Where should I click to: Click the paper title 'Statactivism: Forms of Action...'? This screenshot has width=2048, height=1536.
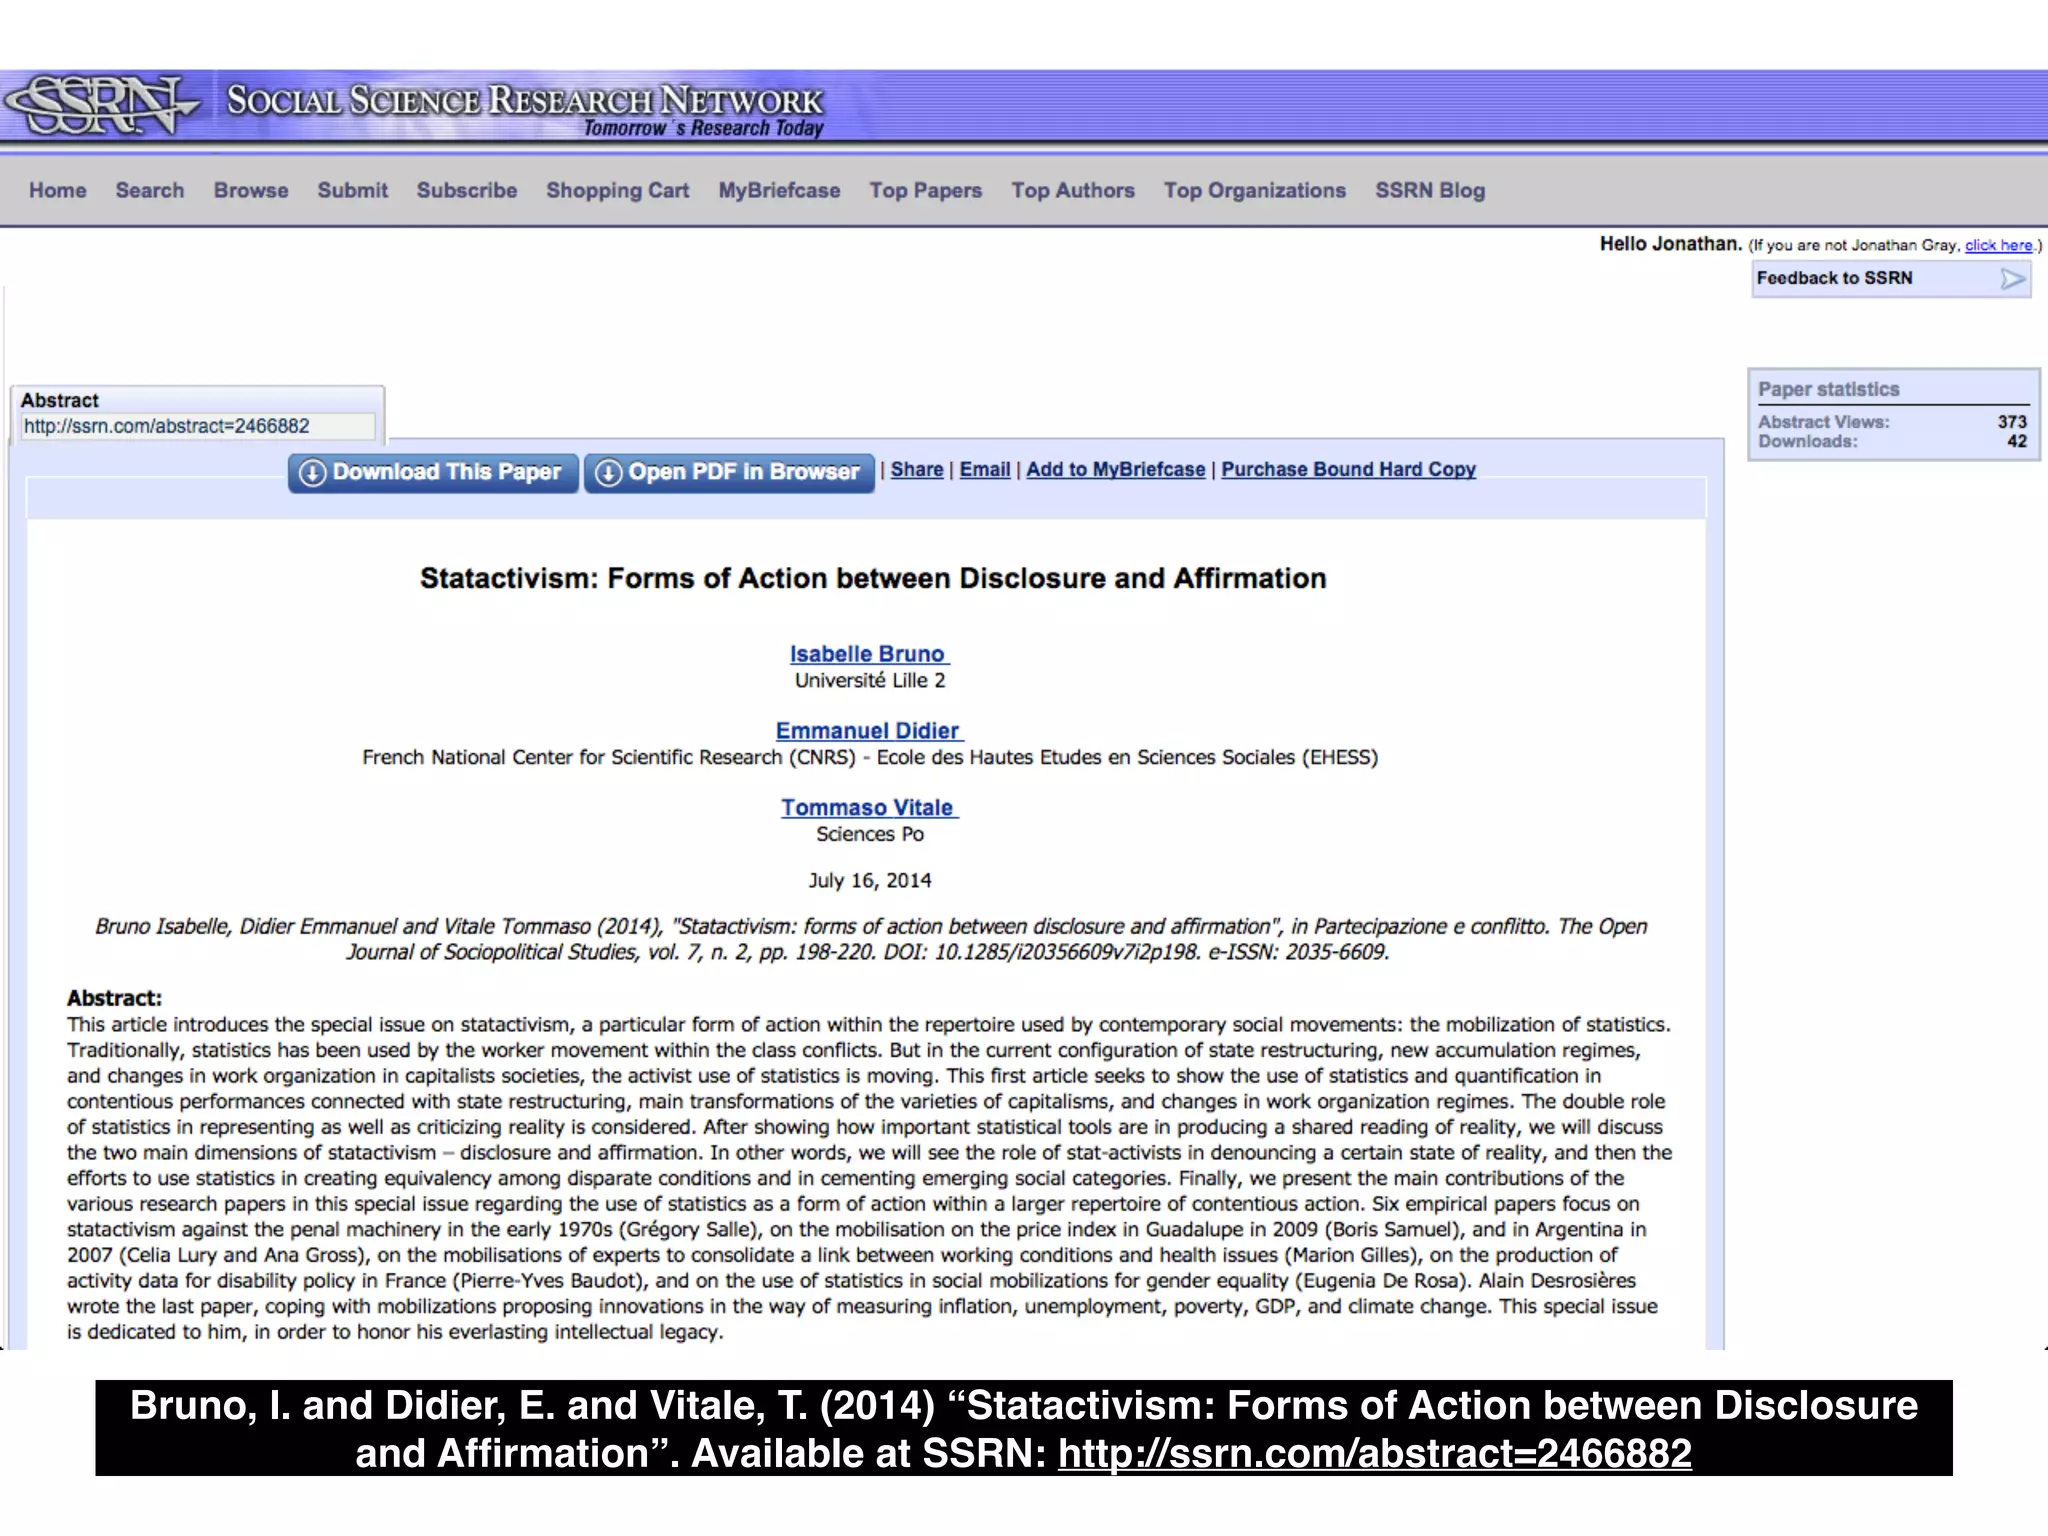tap(873, 578)
